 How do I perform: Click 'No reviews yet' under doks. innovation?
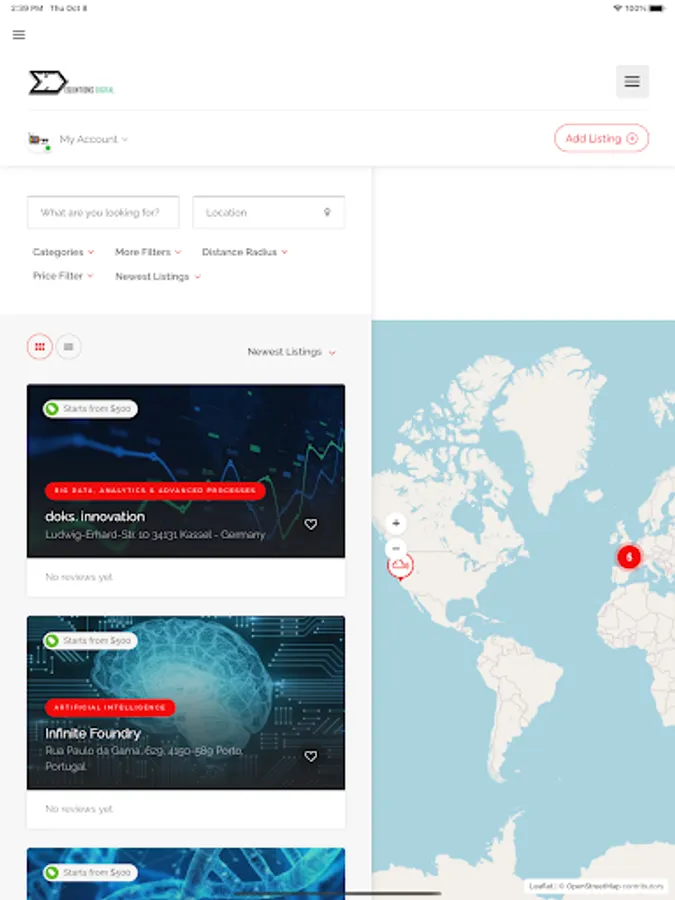79,577
